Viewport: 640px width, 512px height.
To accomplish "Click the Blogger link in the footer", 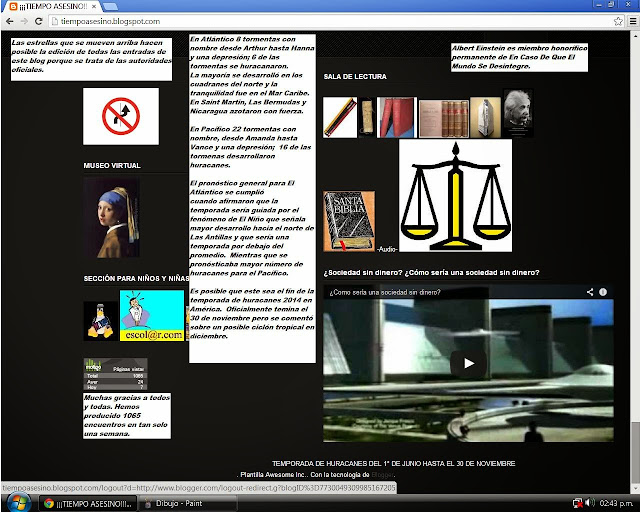I will point(382,475).
